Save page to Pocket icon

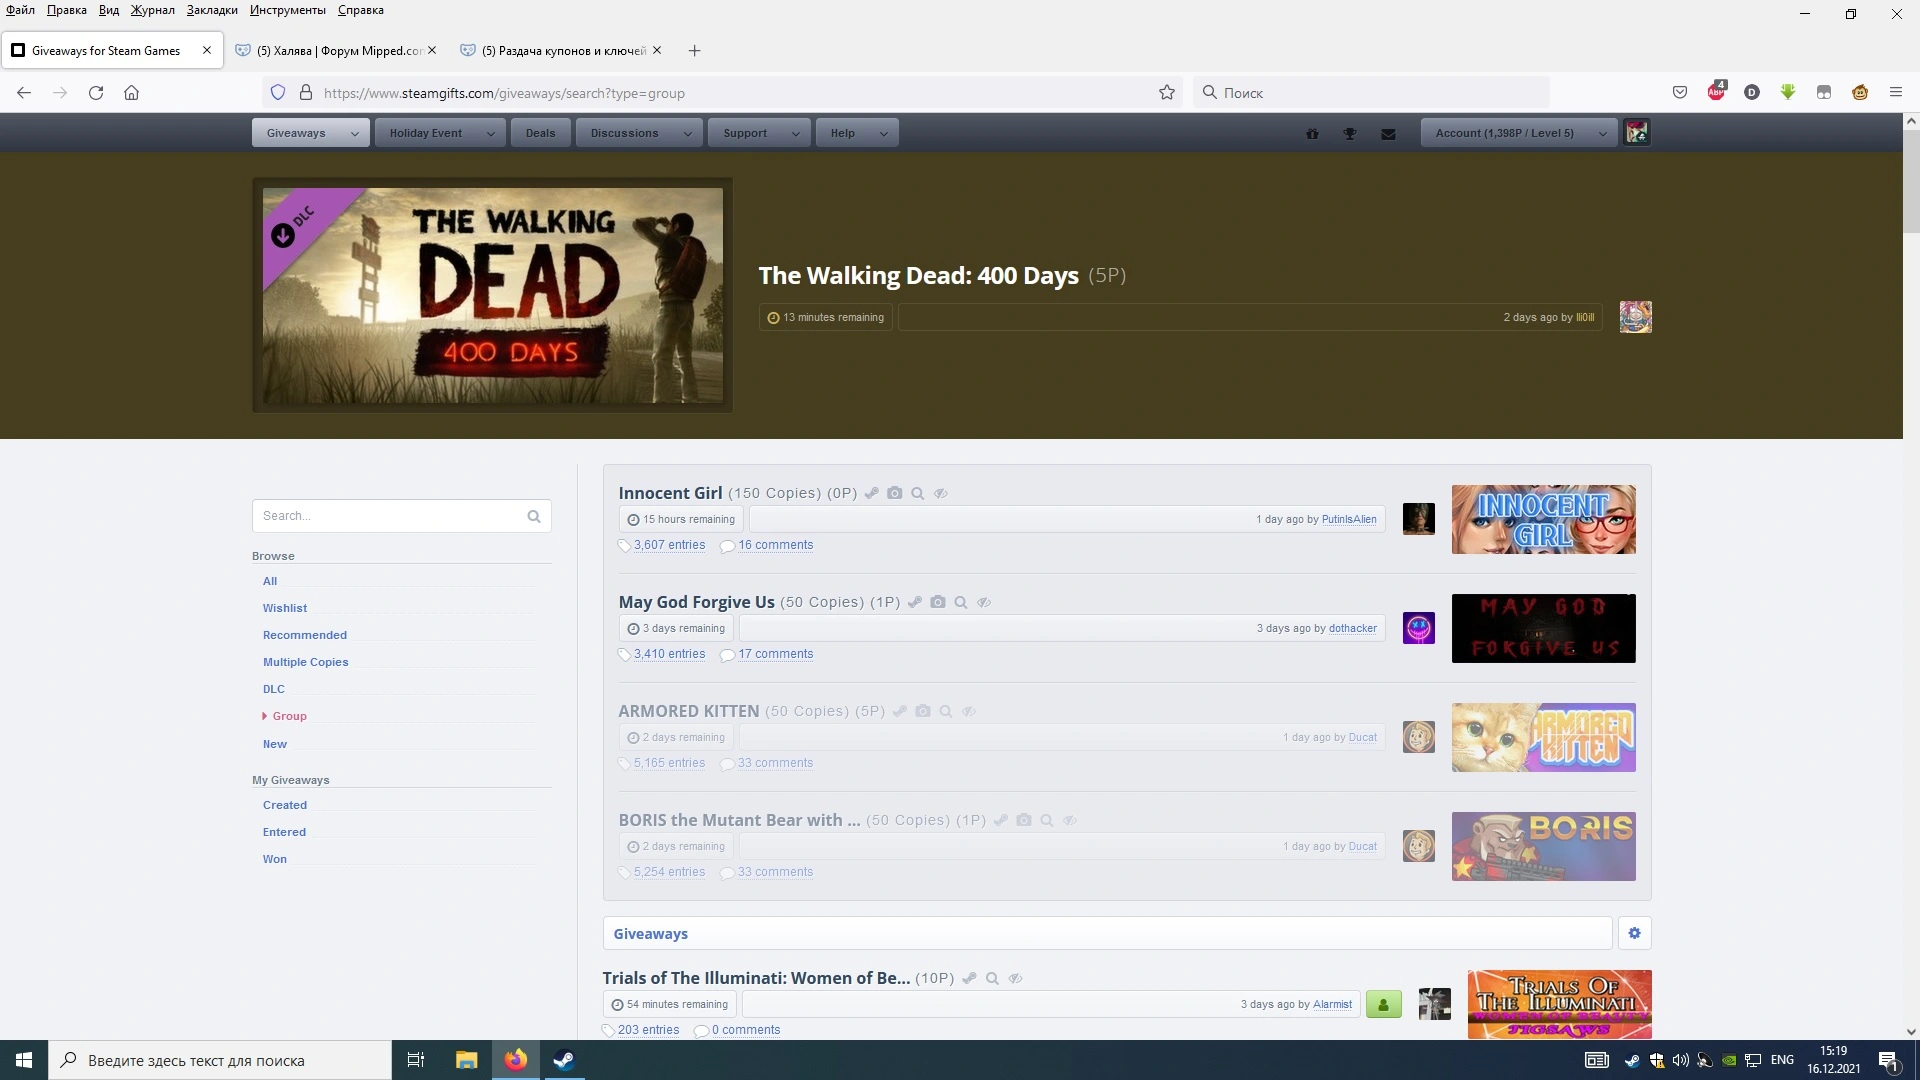[1680, 93]
